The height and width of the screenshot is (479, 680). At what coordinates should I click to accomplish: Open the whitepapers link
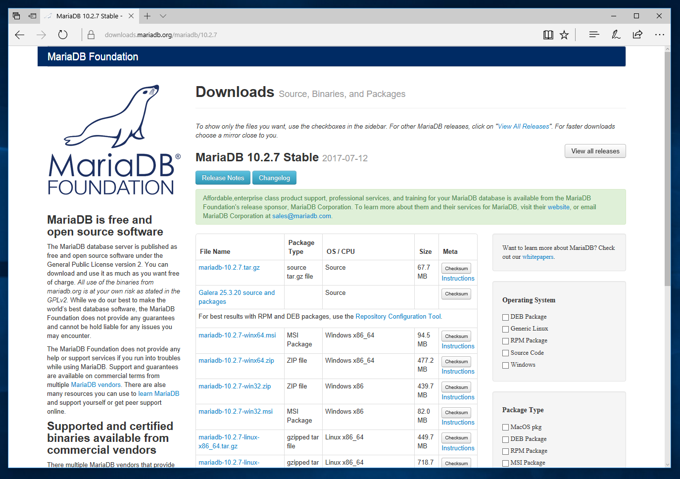click(x=538, y=257)
